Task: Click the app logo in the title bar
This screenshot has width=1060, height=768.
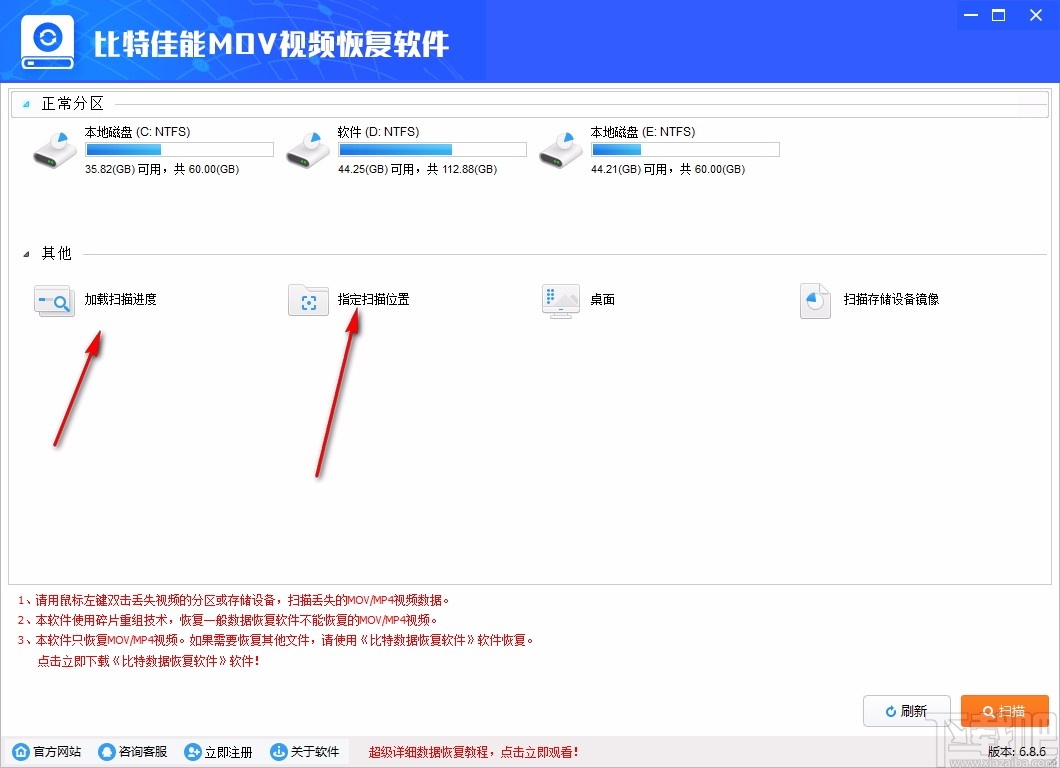Action: (x=46, y=40)
